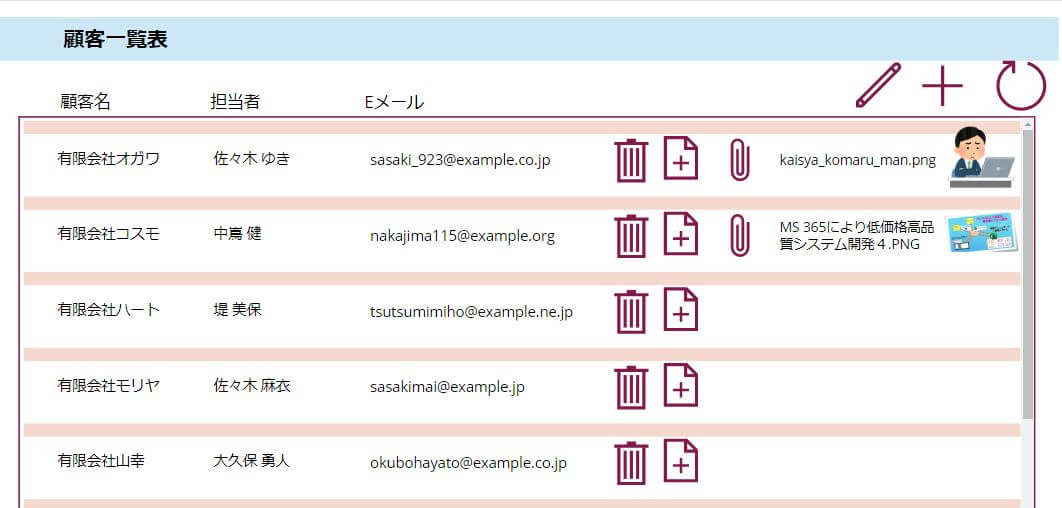Viewport: 1062px width, 508px height.
Task: Delete 有限会社コスモ row with trash icon
Action: pyautogui.click(x=631, y=236)
